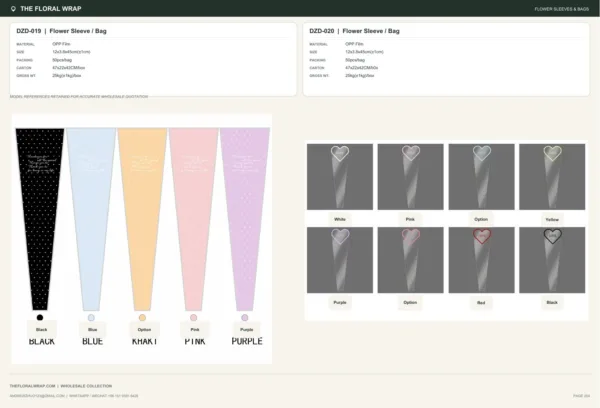Open the bottom-row Option heart sleeve photo

pyautogui.click(x=411, y=260)
